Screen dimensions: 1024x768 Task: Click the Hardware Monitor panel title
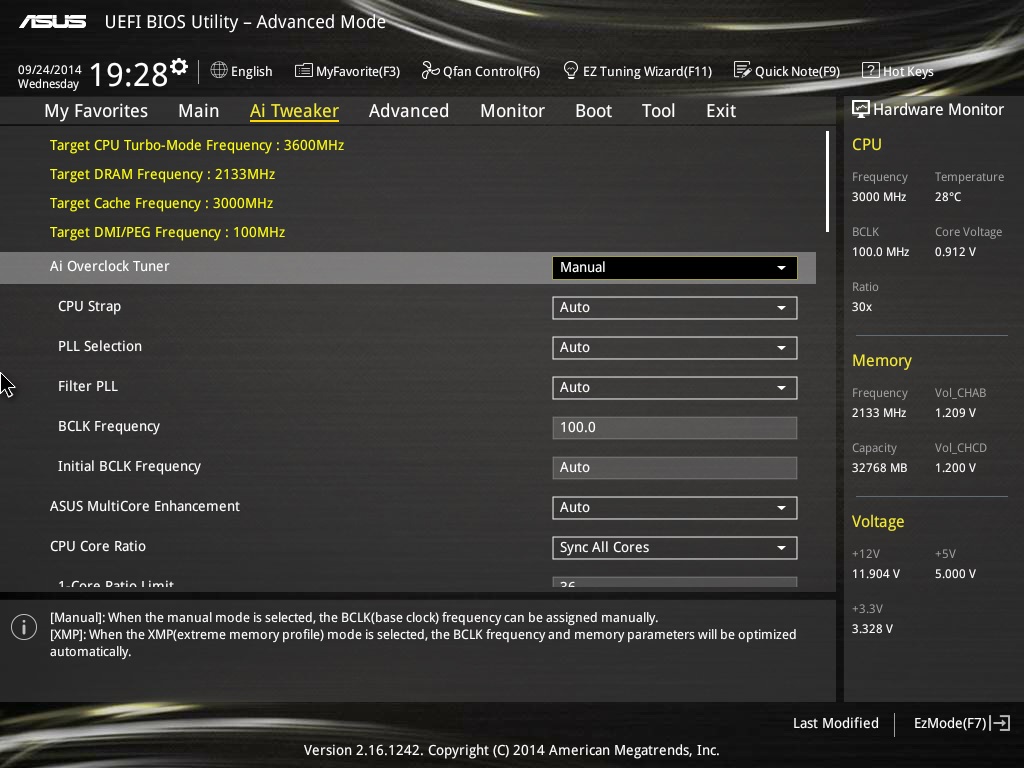(x=938, y=109)
